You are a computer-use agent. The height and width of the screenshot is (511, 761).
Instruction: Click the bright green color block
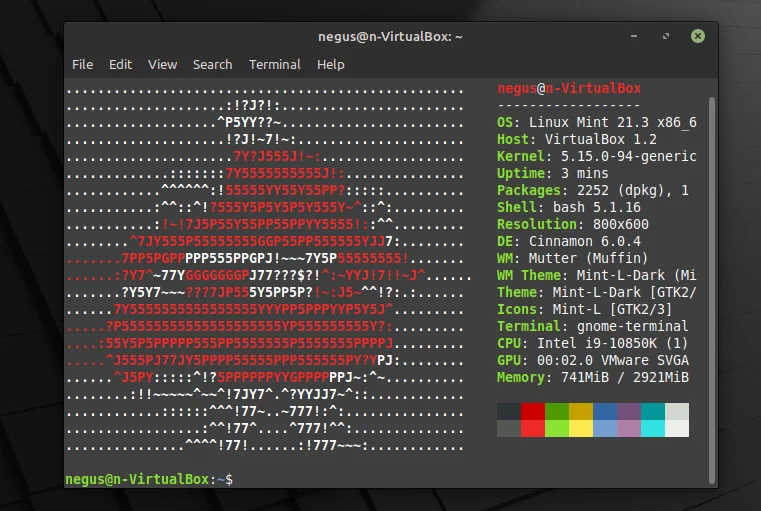click(x=556, y=428)
